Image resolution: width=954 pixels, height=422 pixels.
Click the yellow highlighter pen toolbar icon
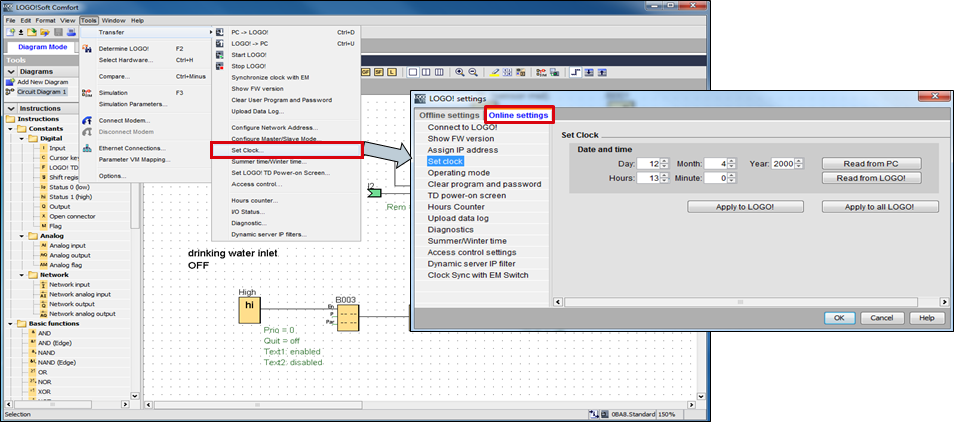click(x=494, y=72)
